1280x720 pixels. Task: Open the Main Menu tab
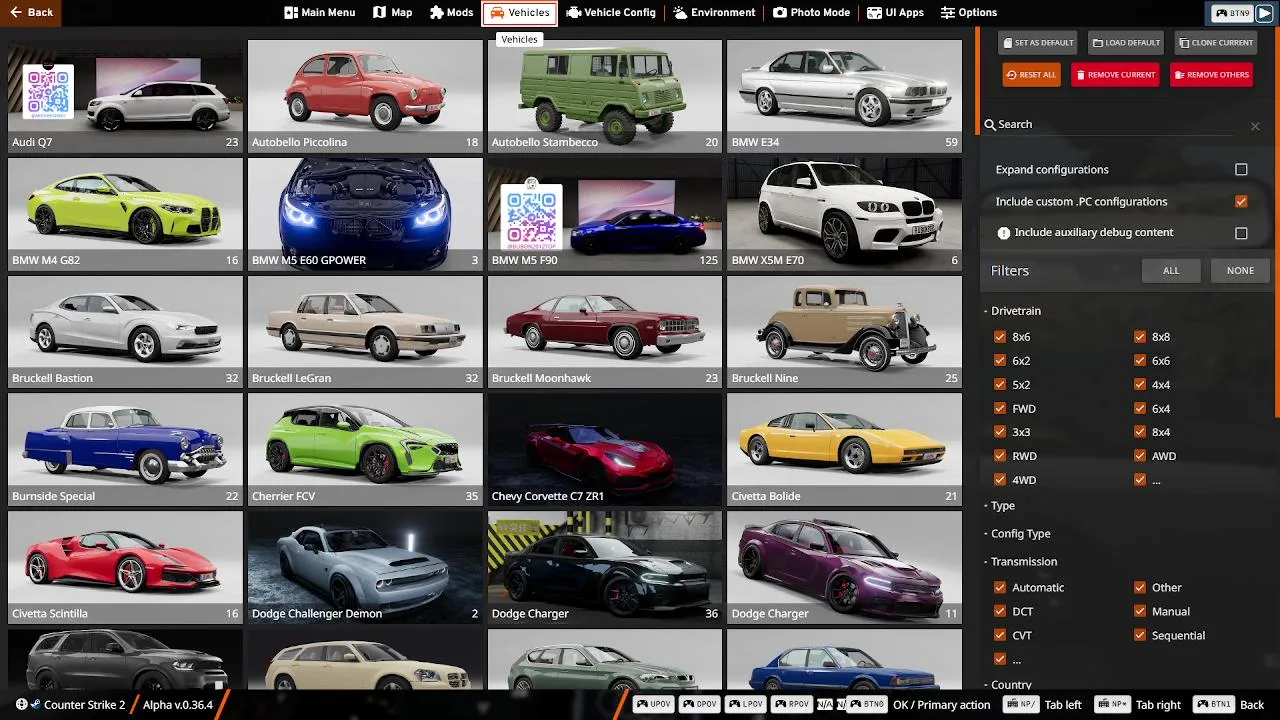pos(320,13)
